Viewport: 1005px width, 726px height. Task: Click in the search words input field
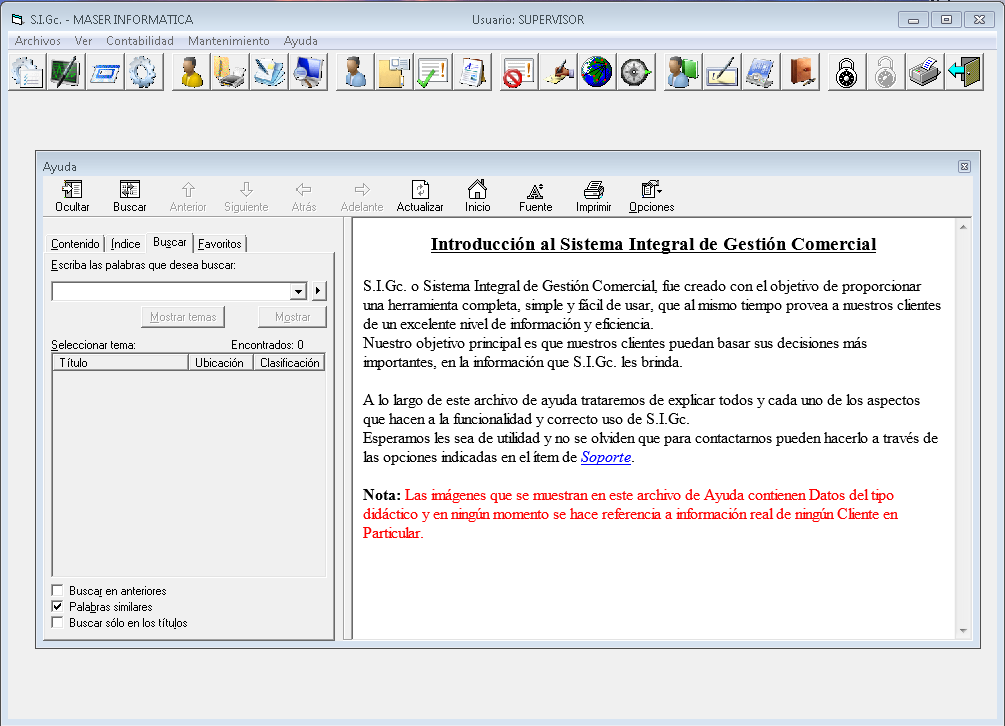point(171,292)
